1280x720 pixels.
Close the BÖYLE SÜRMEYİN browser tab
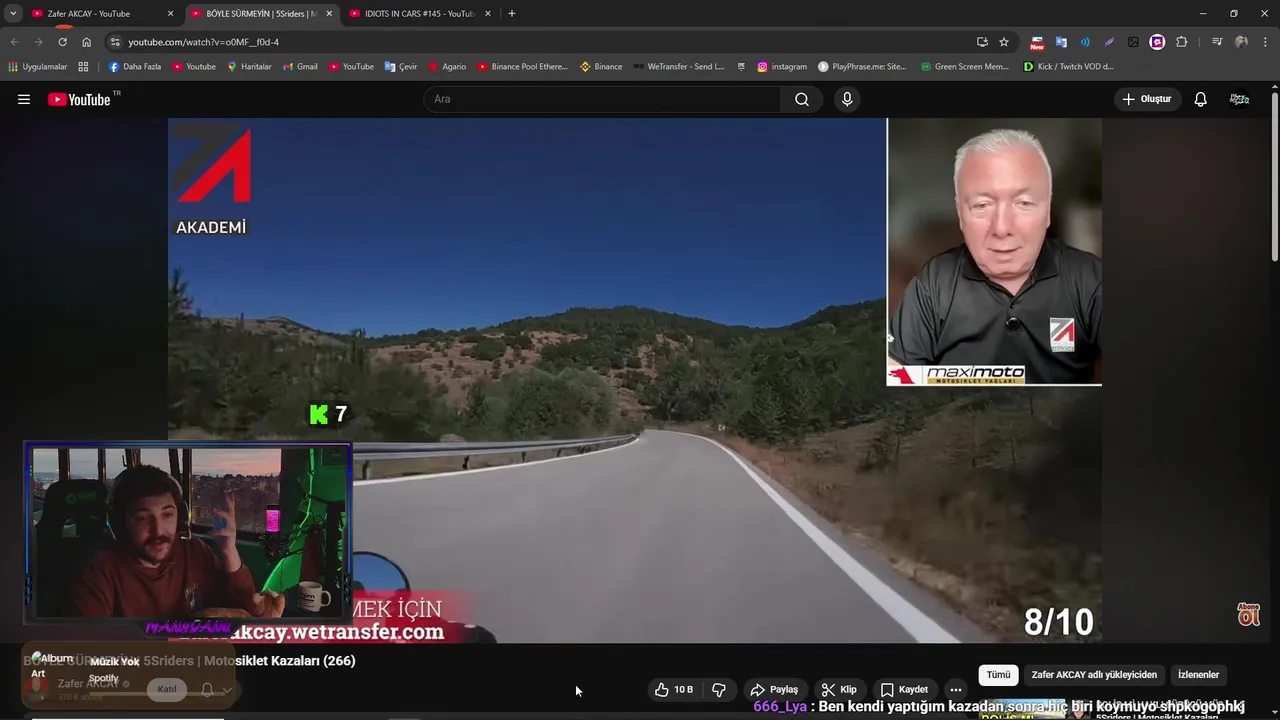pos(329,14)
